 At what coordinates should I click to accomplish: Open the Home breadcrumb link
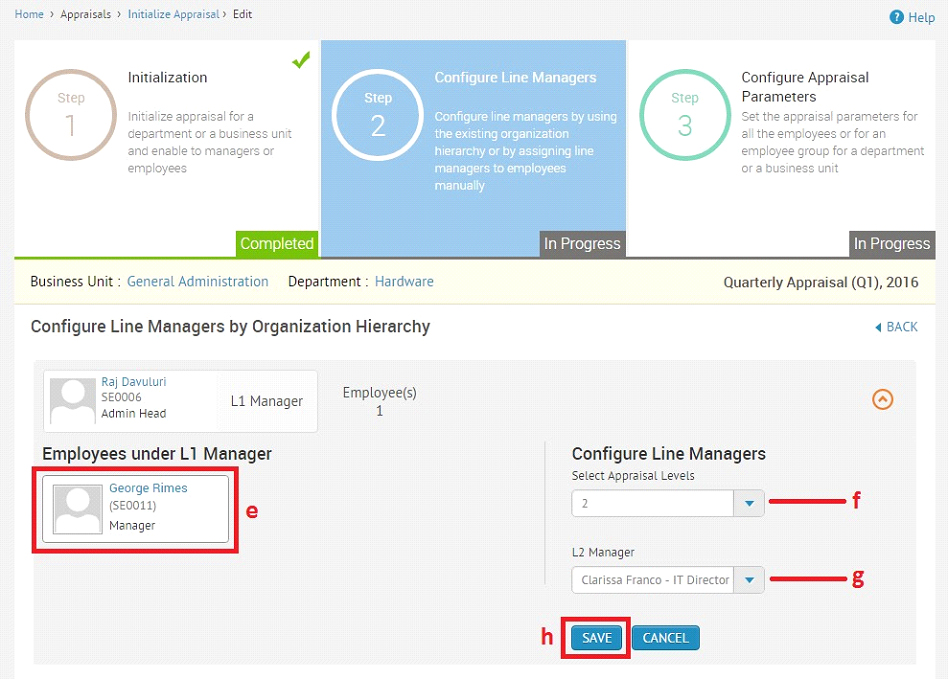click(29, 14)
